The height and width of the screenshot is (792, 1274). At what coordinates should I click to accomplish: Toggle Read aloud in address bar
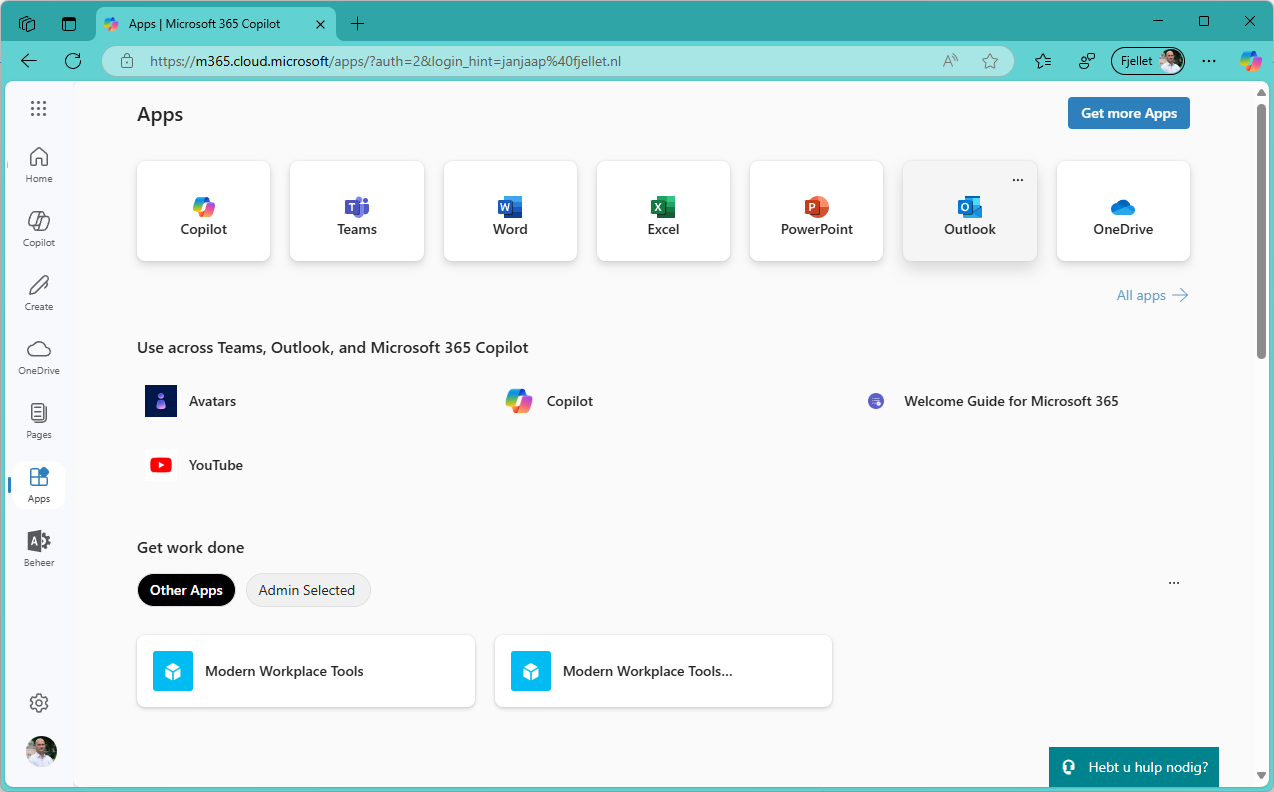tap(950, 61)
